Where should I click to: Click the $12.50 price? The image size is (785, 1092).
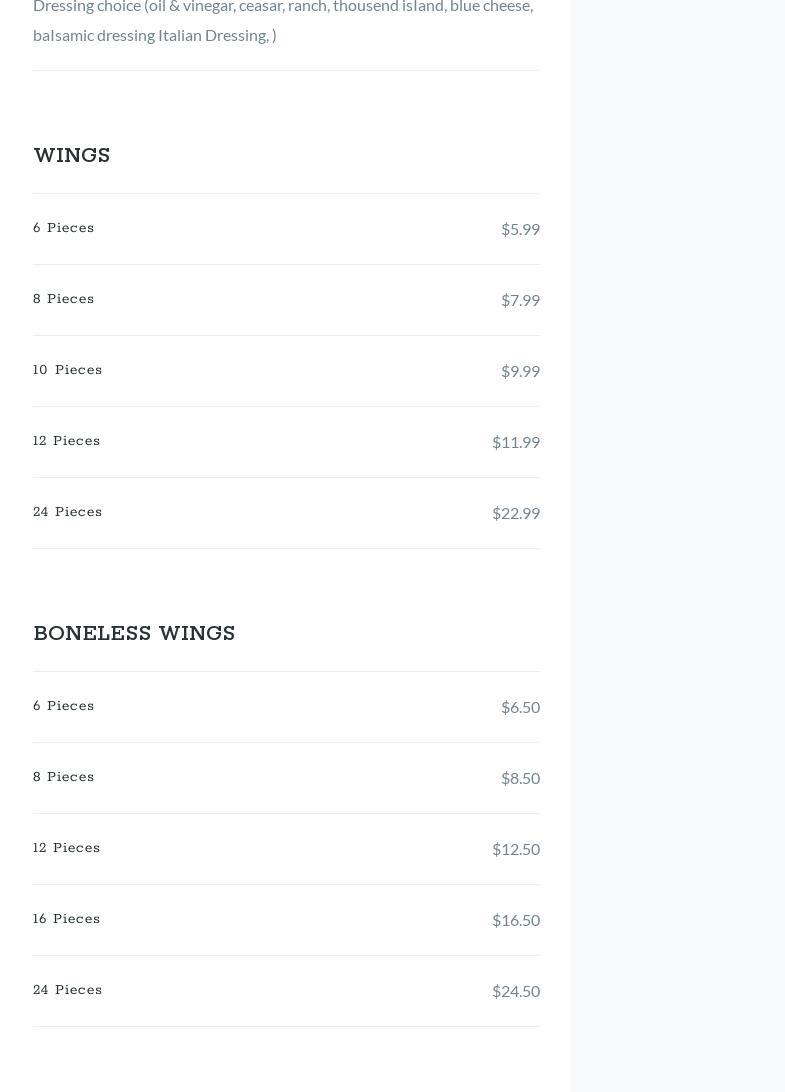click(x=516, y=849)
